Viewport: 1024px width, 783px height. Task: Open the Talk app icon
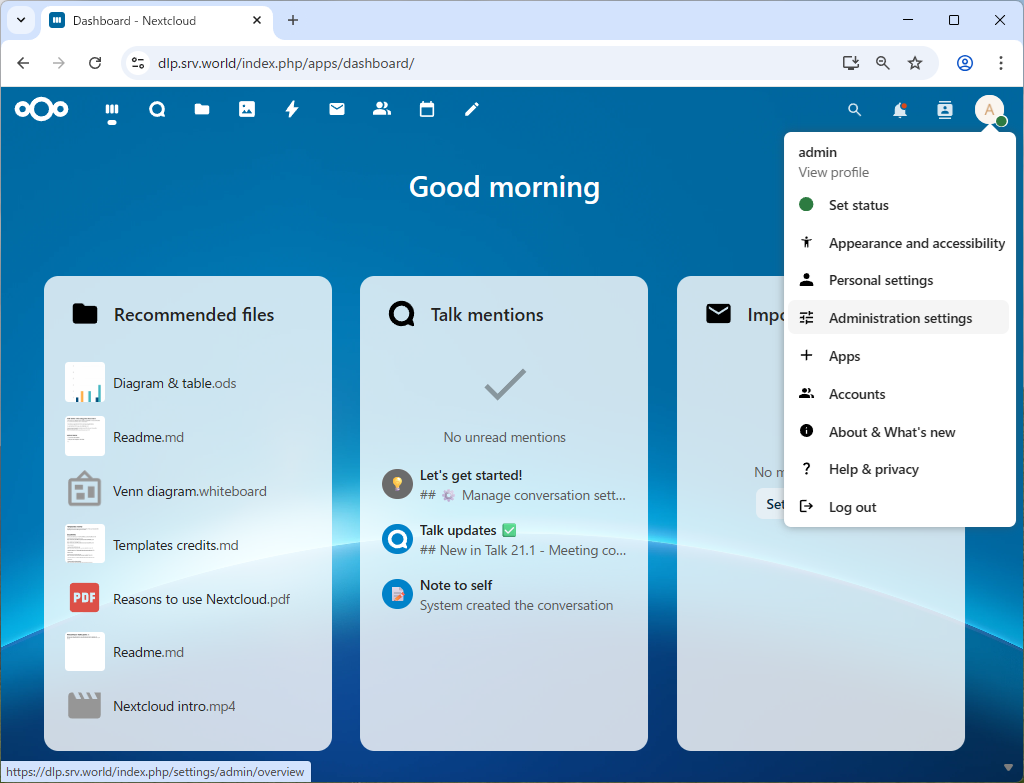[x=157, y=110]
